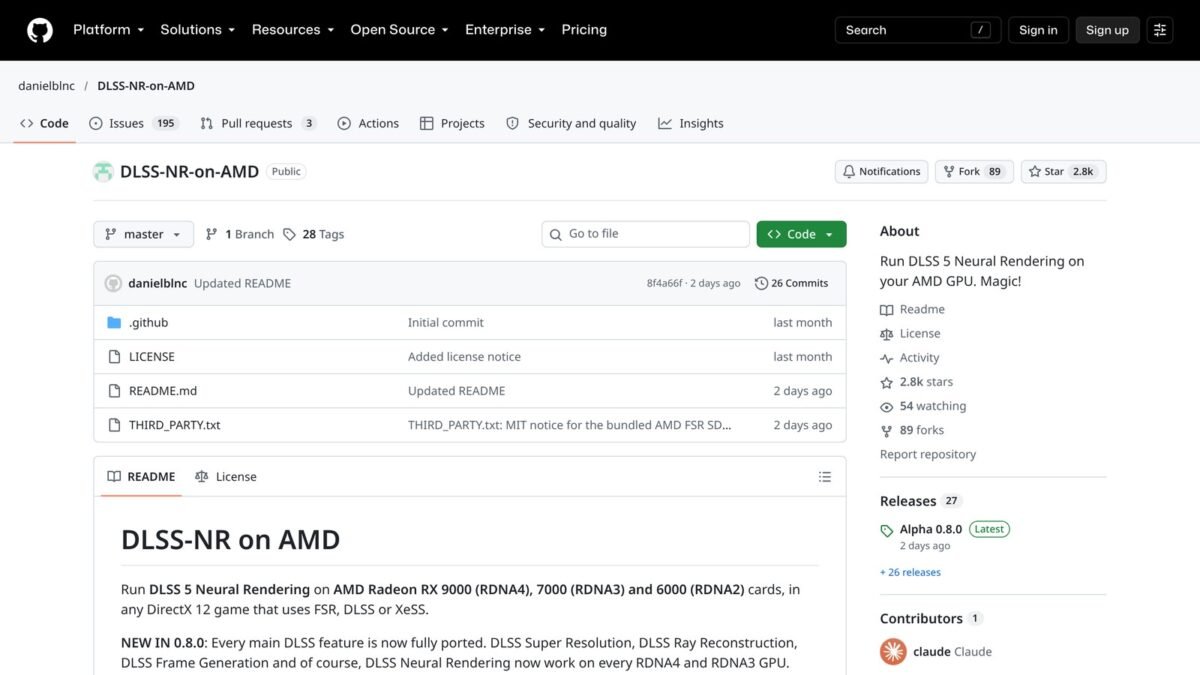
Task: Click the repository avatar beside DLSS-NR-on-AMD title
Action: tap(103, 172)
